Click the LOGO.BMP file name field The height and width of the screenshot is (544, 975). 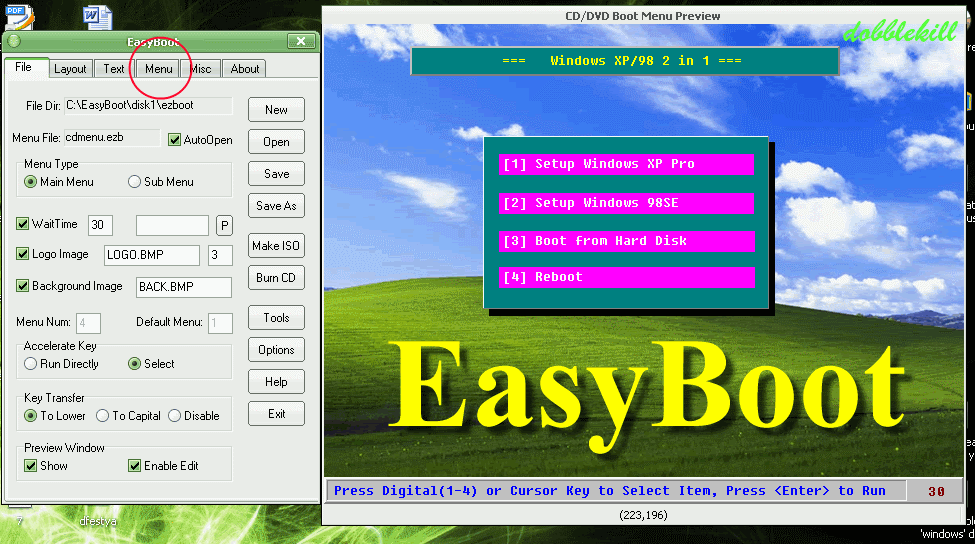[x=152, y=255]
